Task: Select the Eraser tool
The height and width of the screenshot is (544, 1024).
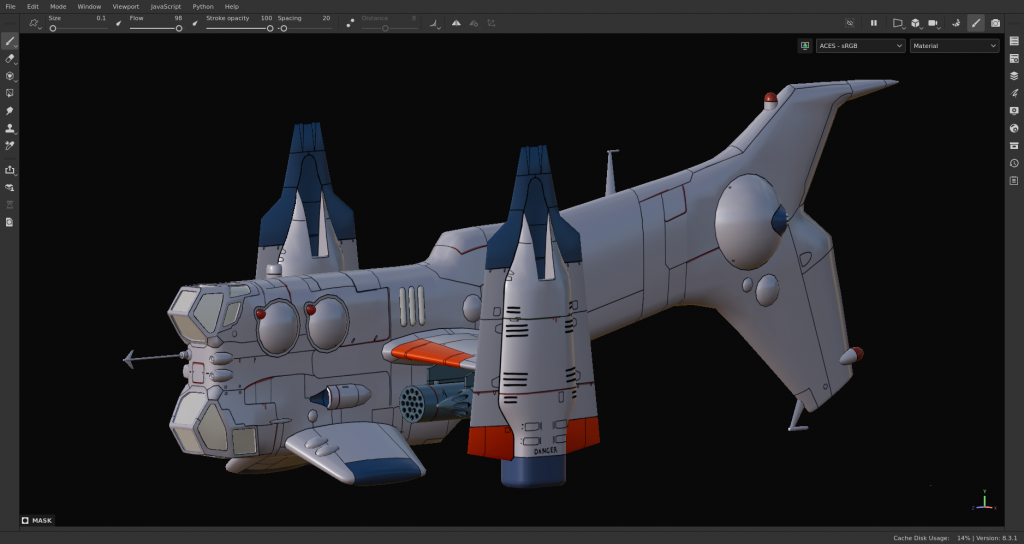Action: (10, 59)
